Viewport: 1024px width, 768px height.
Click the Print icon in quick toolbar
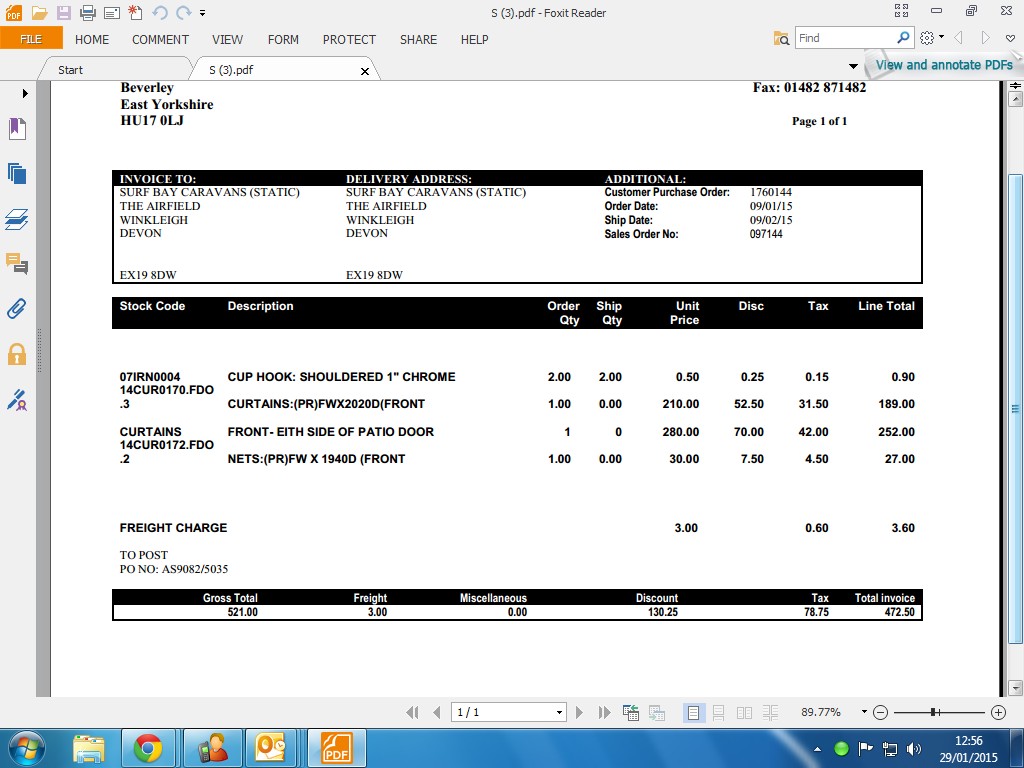click(x=88, y=13)
